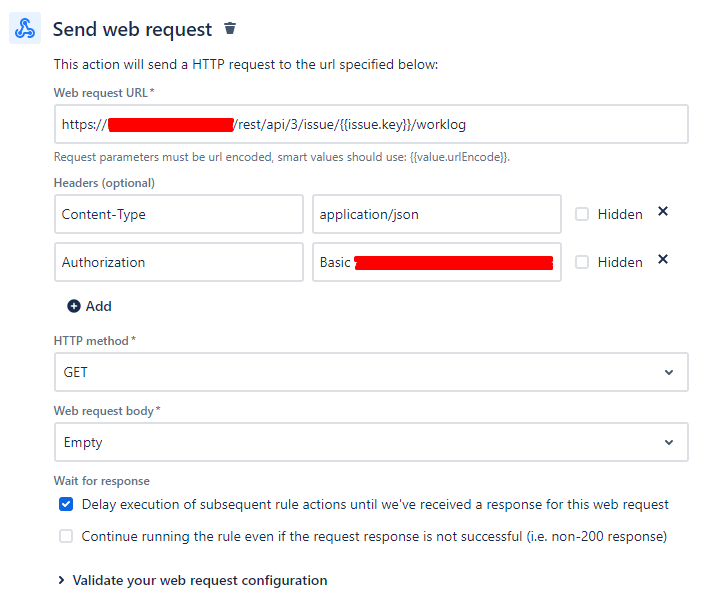Click the Basic authorization value field
The height and width of the screenshot is (608, 718).
[437, 262]
